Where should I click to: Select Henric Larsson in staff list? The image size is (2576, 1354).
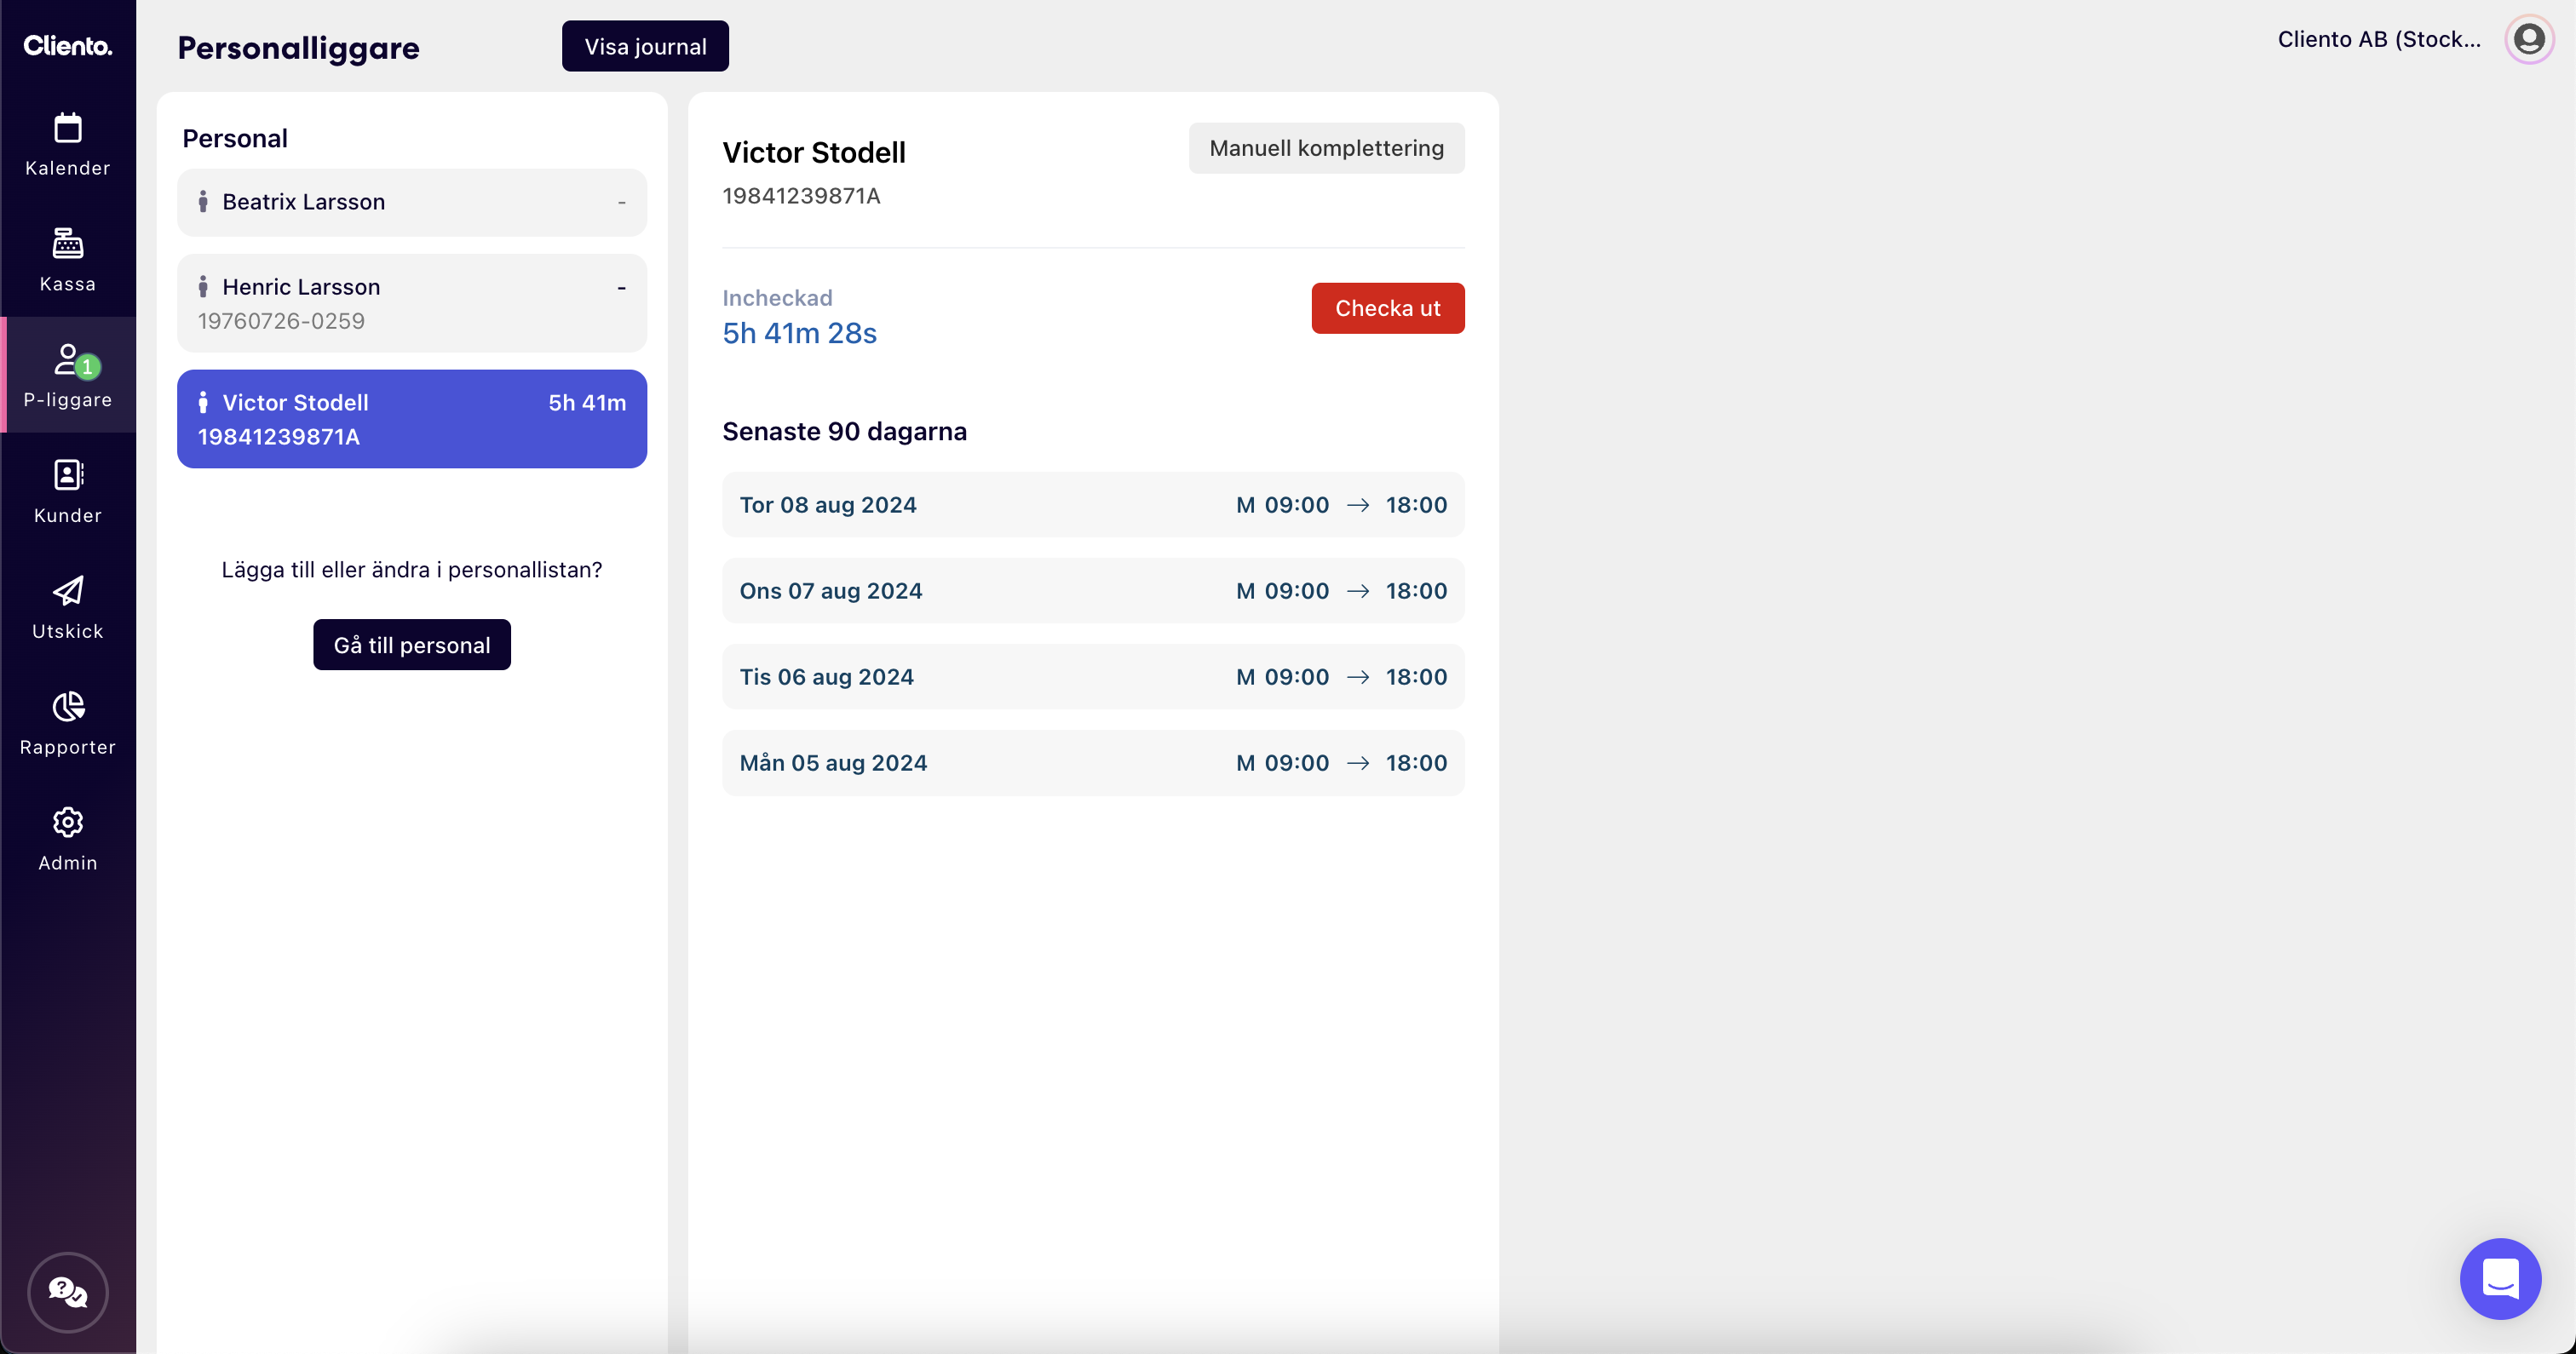point(412,303)
